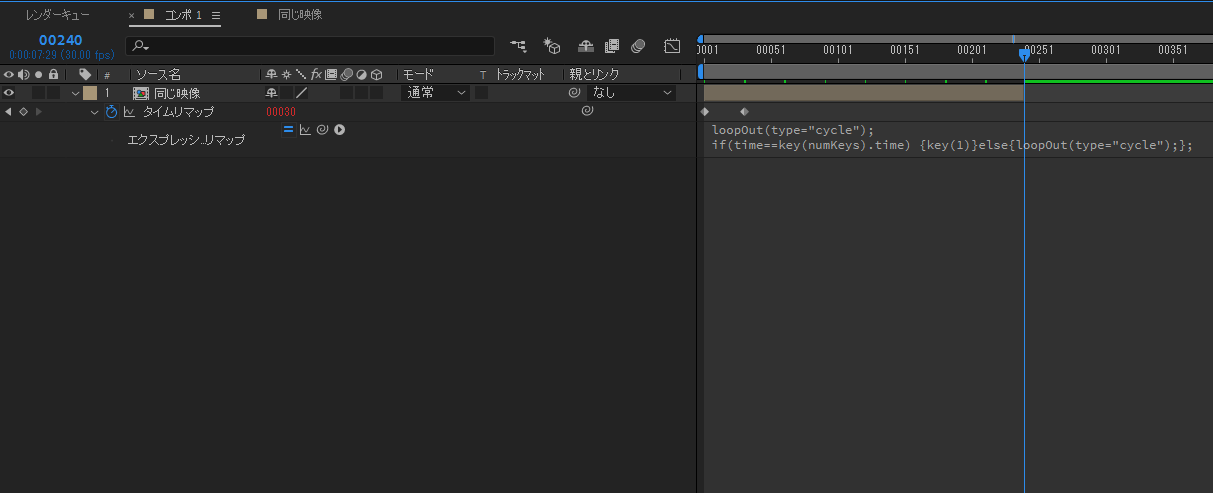
Task: Toggle the タイムリマップ stopwatch
Action: 112,112
